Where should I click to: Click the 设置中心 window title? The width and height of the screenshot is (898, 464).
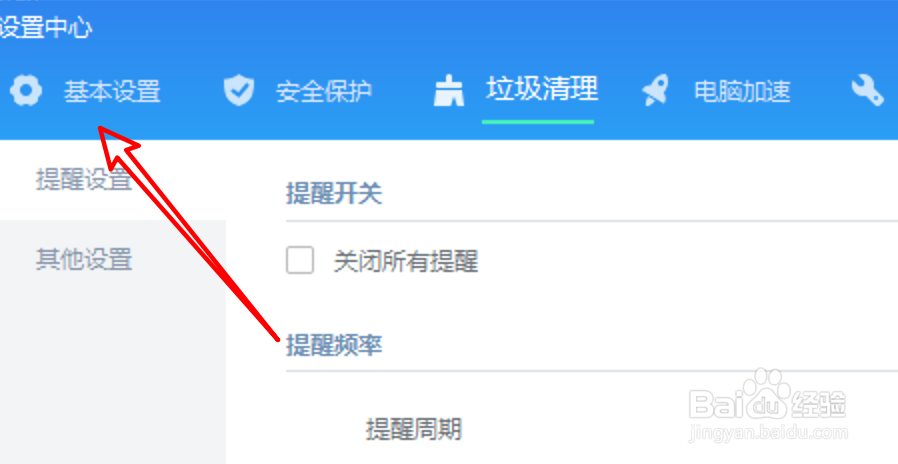pyautogui.click(x=45, y=27)
